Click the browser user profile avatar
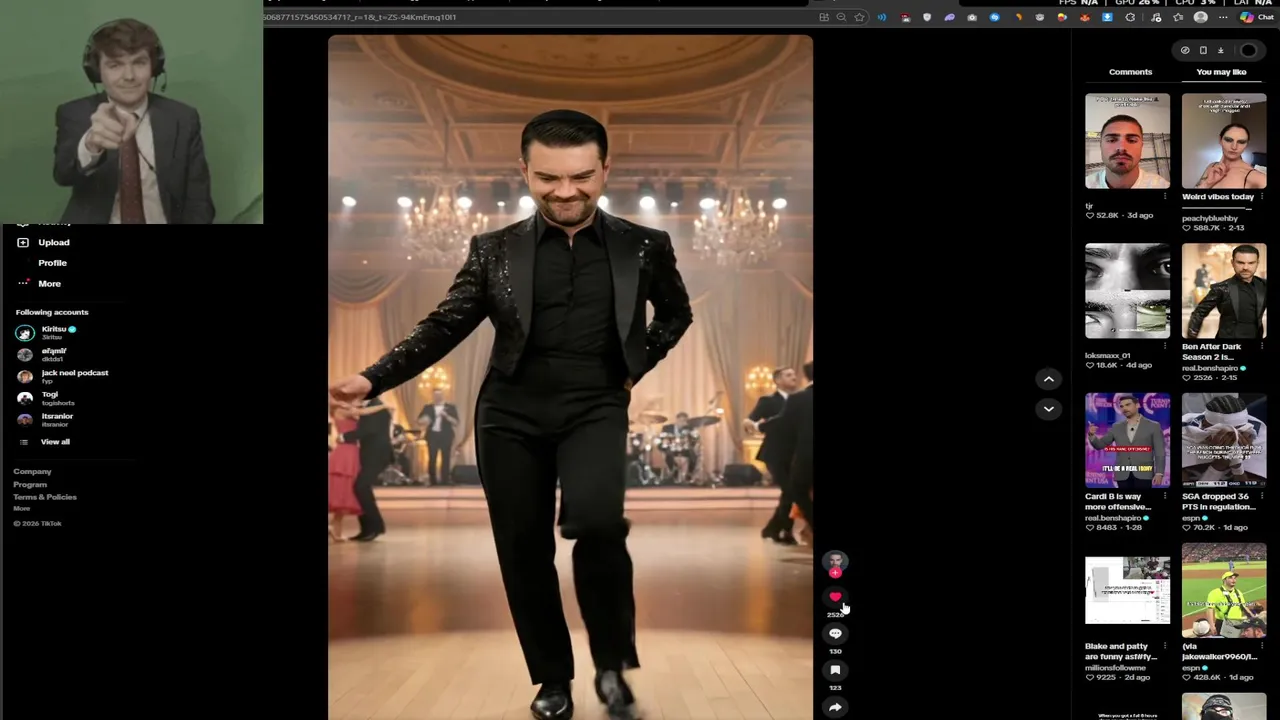 (x=1201, y=17)
